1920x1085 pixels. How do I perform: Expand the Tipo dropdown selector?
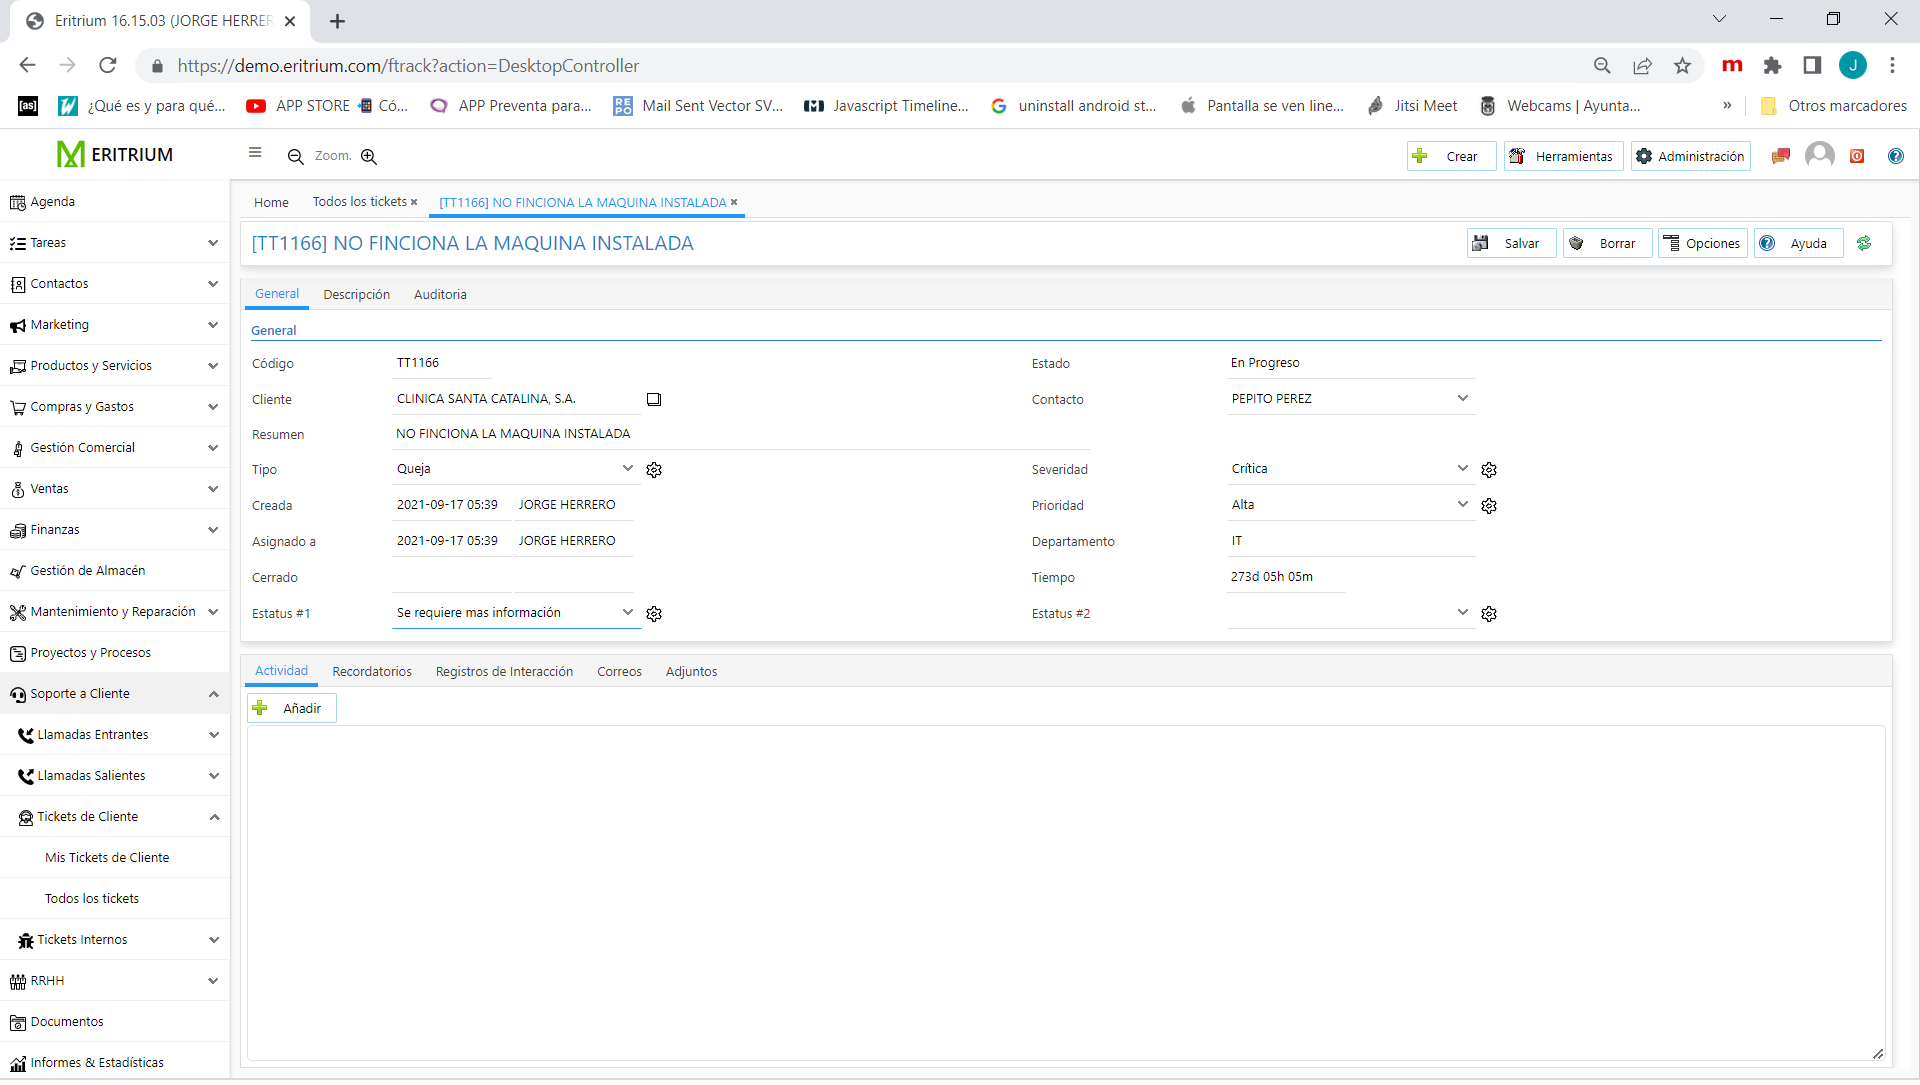[x=628, y=468]
